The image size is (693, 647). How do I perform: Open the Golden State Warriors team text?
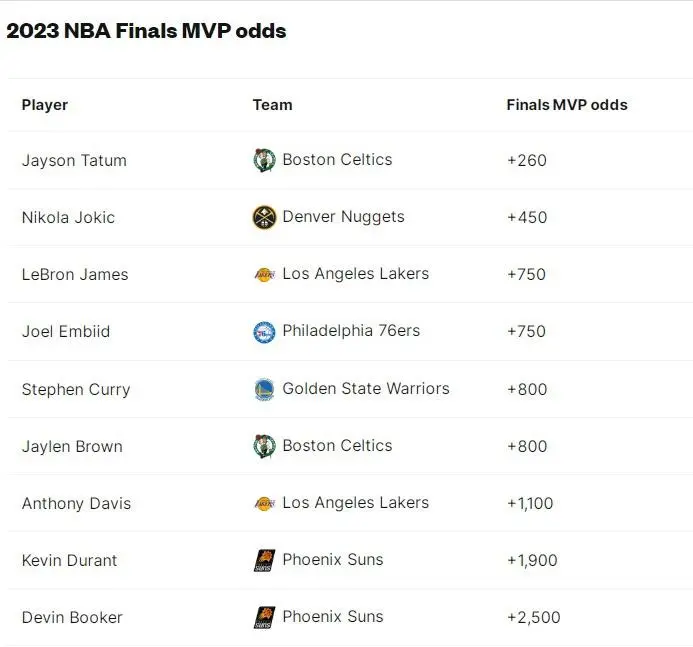[366, 388]
